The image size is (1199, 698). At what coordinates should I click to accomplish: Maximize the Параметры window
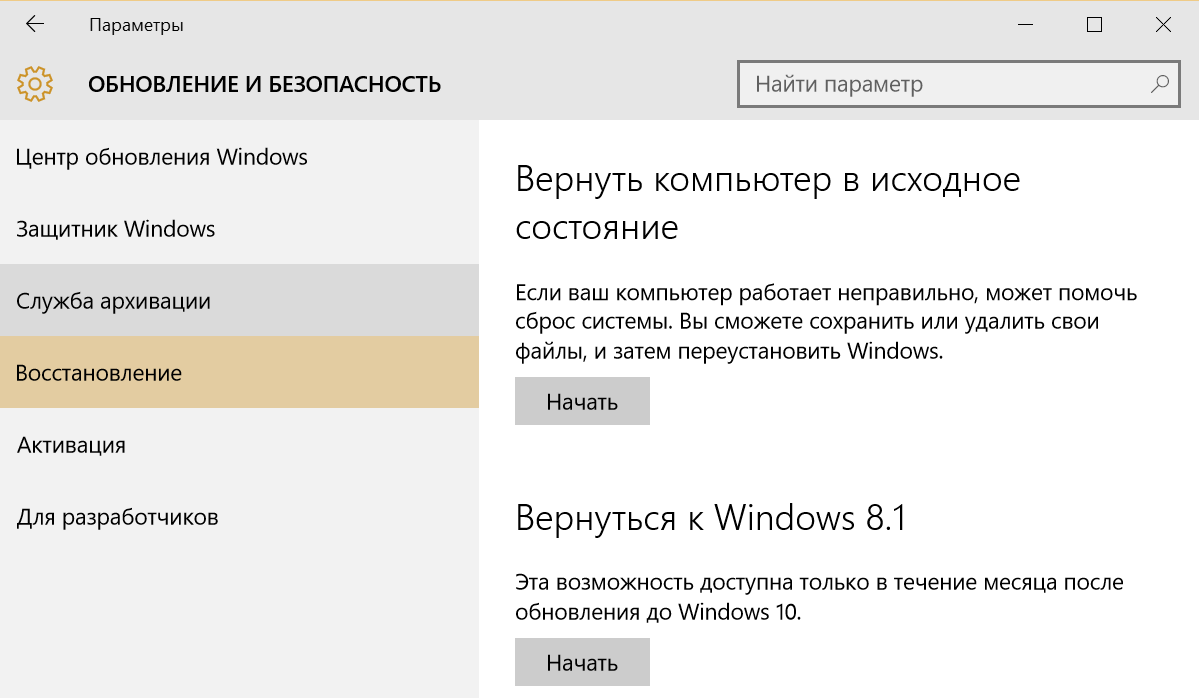coord(1094,24)
